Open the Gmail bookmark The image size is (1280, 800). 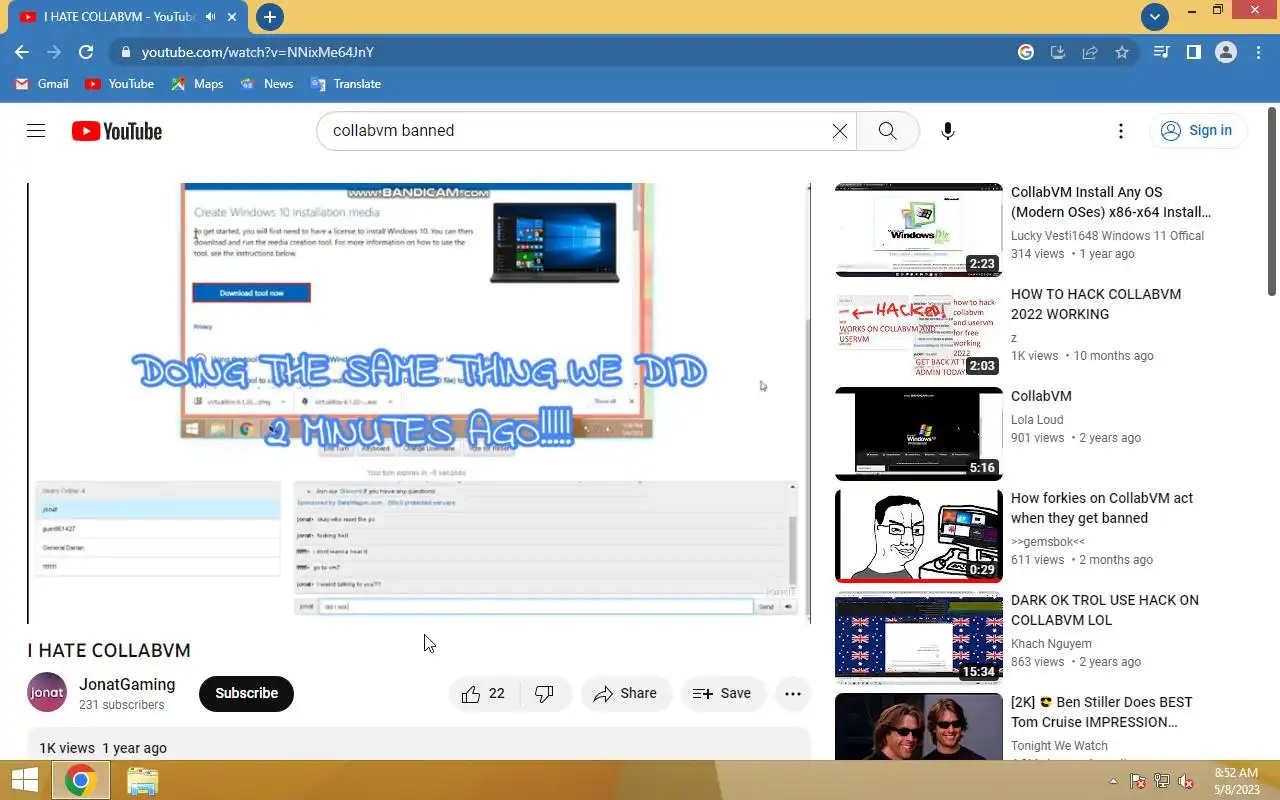42,84
